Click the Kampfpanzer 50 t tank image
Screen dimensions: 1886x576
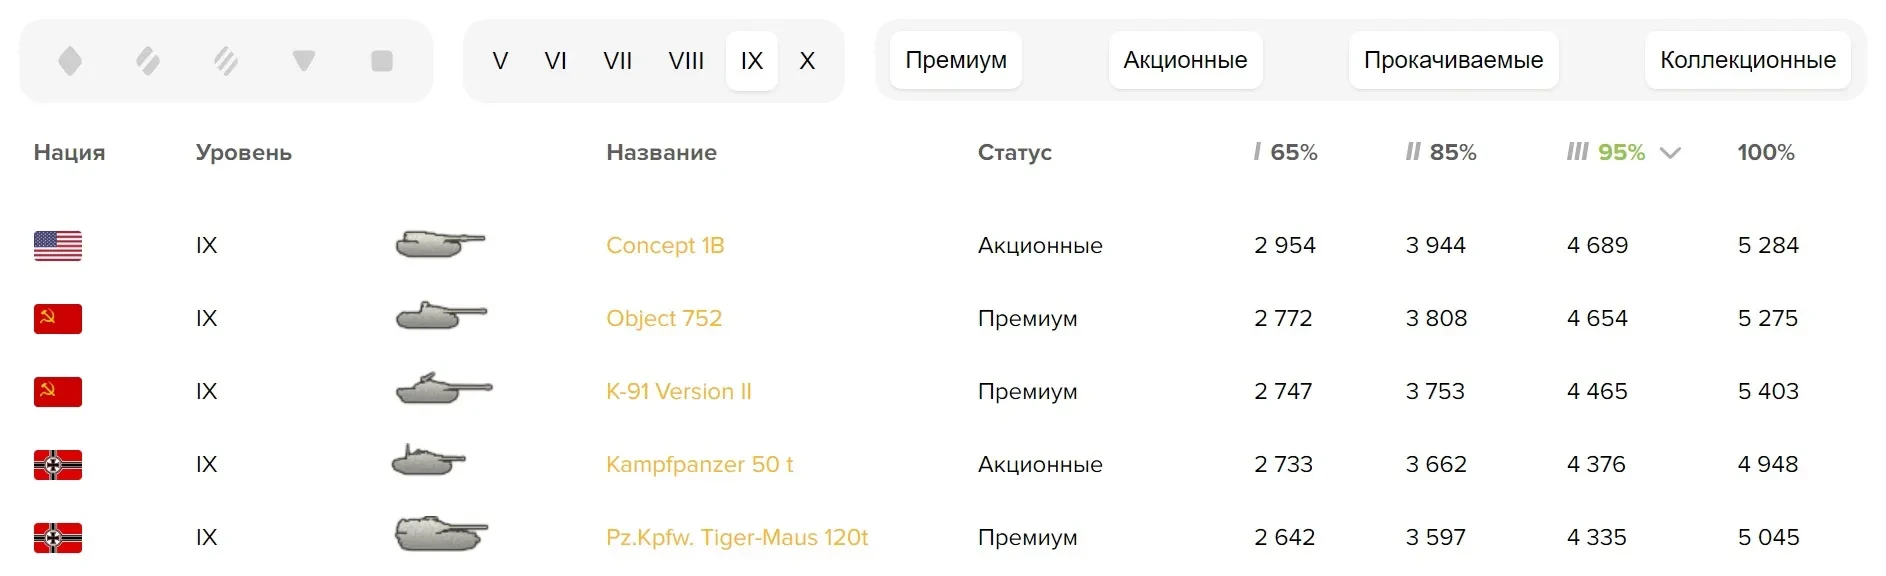tap(429, 462)
